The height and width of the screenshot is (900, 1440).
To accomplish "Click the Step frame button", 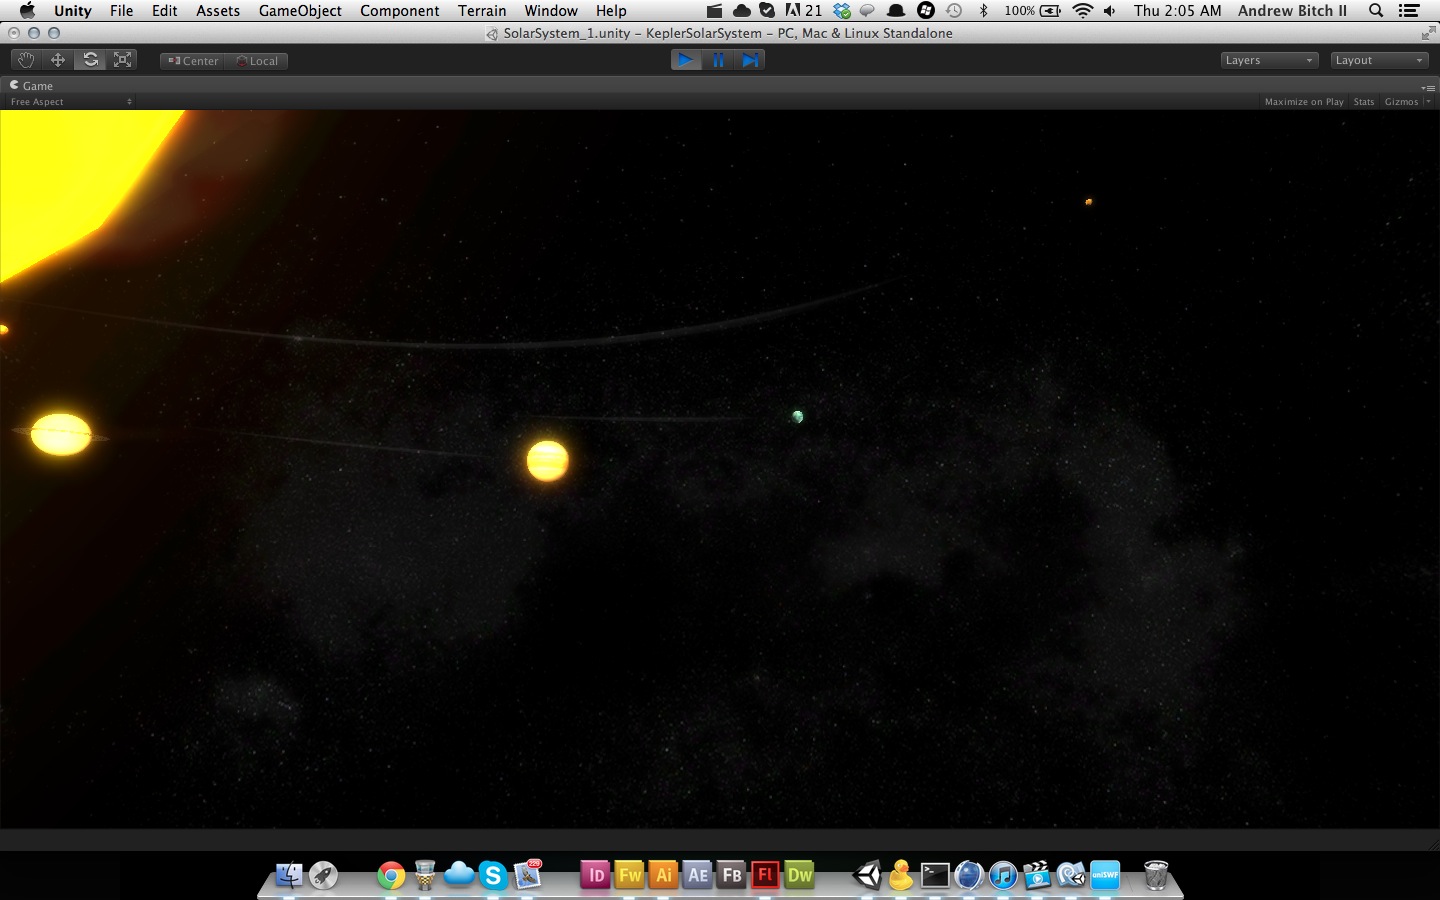I will (x=750, y=60).
